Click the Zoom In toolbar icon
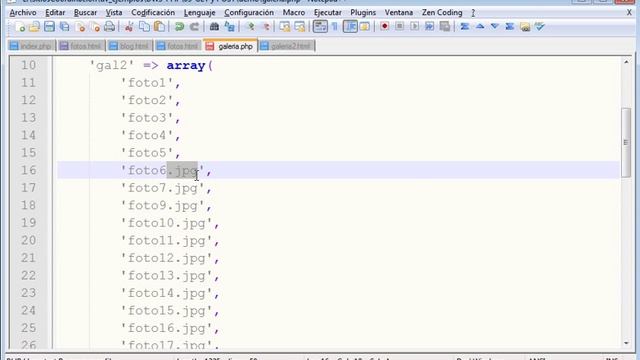Image resolution: width=640 pixels, height=360 pixels. click(251, 27)
